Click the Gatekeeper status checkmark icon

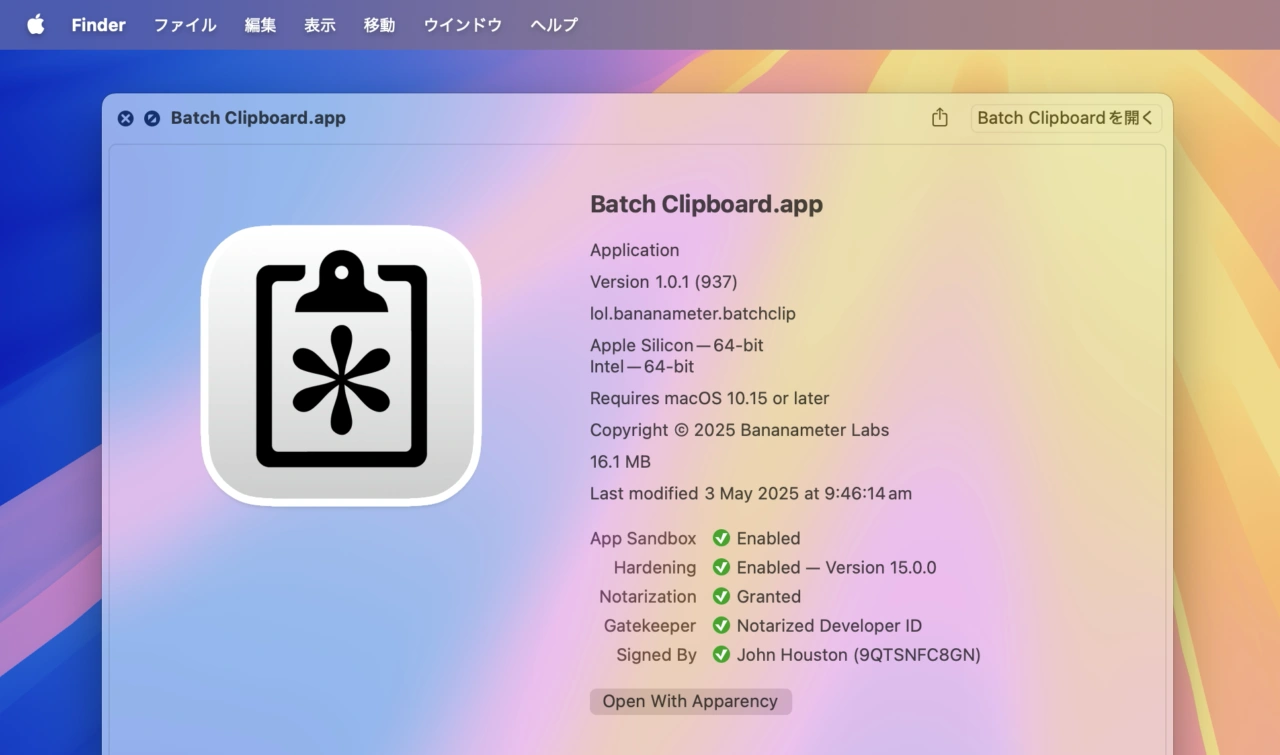click(721, 626)
